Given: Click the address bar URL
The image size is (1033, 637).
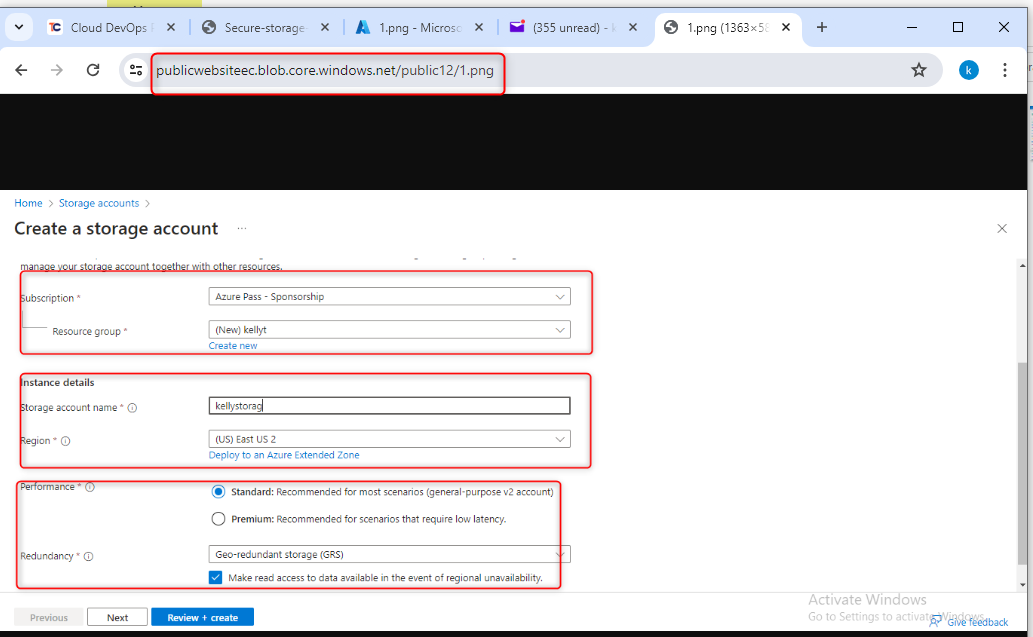Looking at the screenshot, I should [325, 70].
